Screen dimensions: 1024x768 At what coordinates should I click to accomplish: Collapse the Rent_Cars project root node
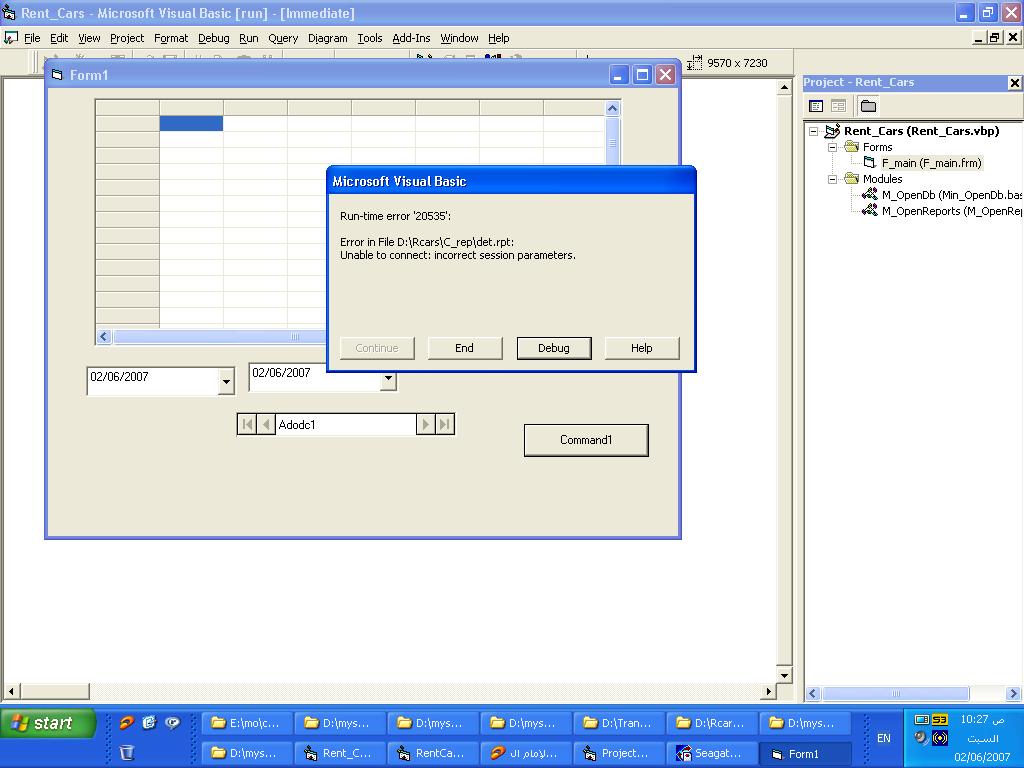813,131
